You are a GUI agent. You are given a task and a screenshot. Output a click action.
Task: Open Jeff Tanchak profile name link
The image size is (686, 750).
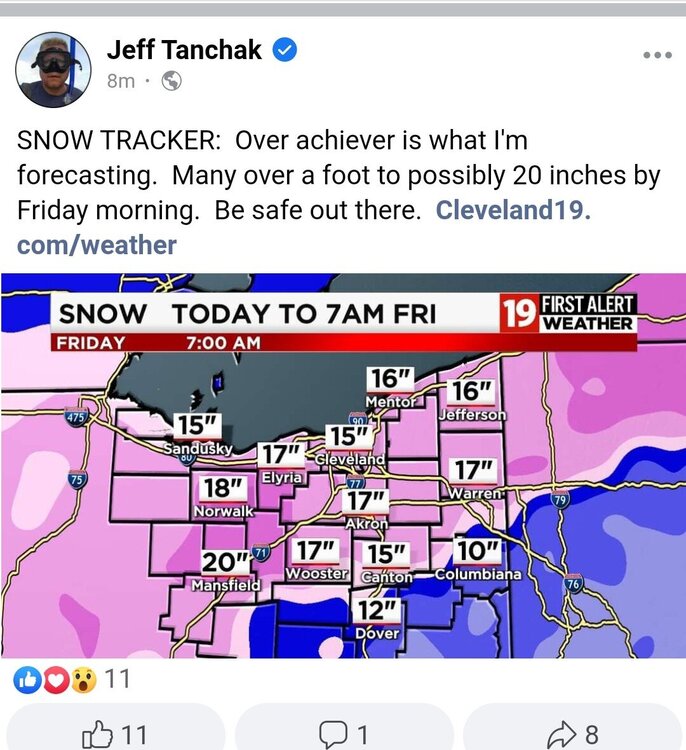point(184,50)
